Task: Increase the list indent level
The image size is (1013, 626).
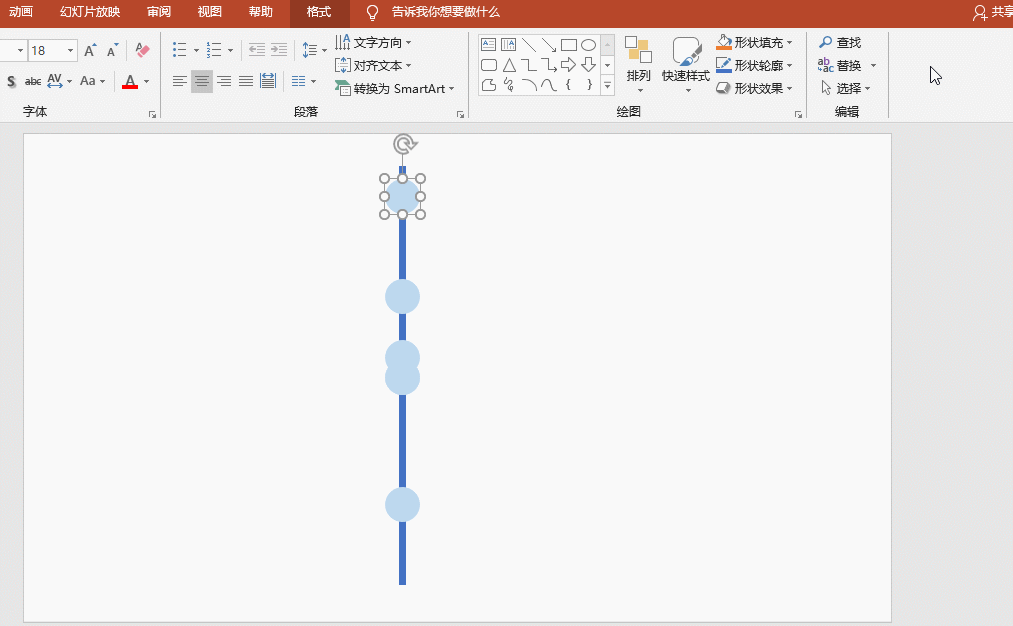Action: (x=279, y=50)
